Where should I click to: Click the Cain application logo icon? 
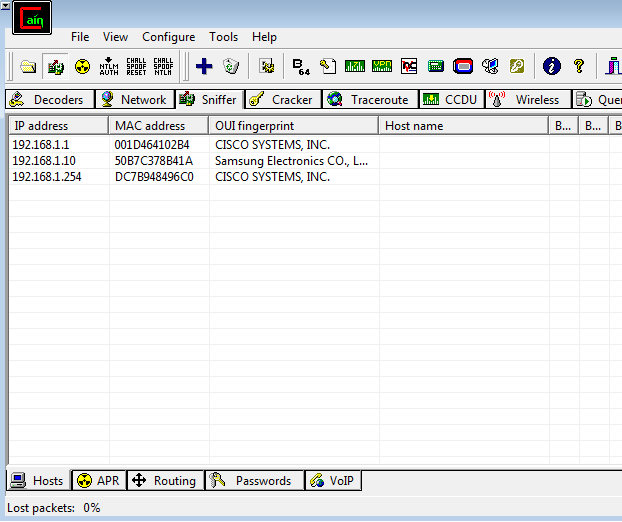coord(32,18)
